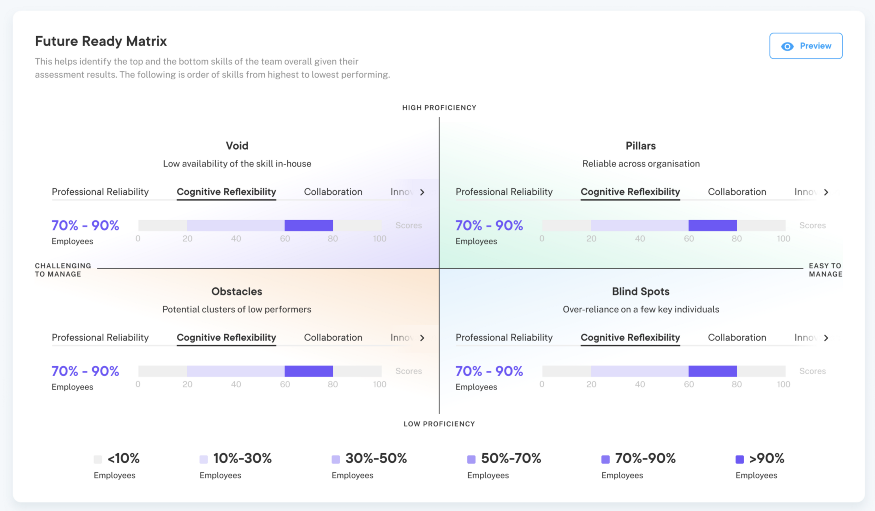Switch to Collaboration tab under Pillars
875x511 pixels.
[x=737, y=192]
